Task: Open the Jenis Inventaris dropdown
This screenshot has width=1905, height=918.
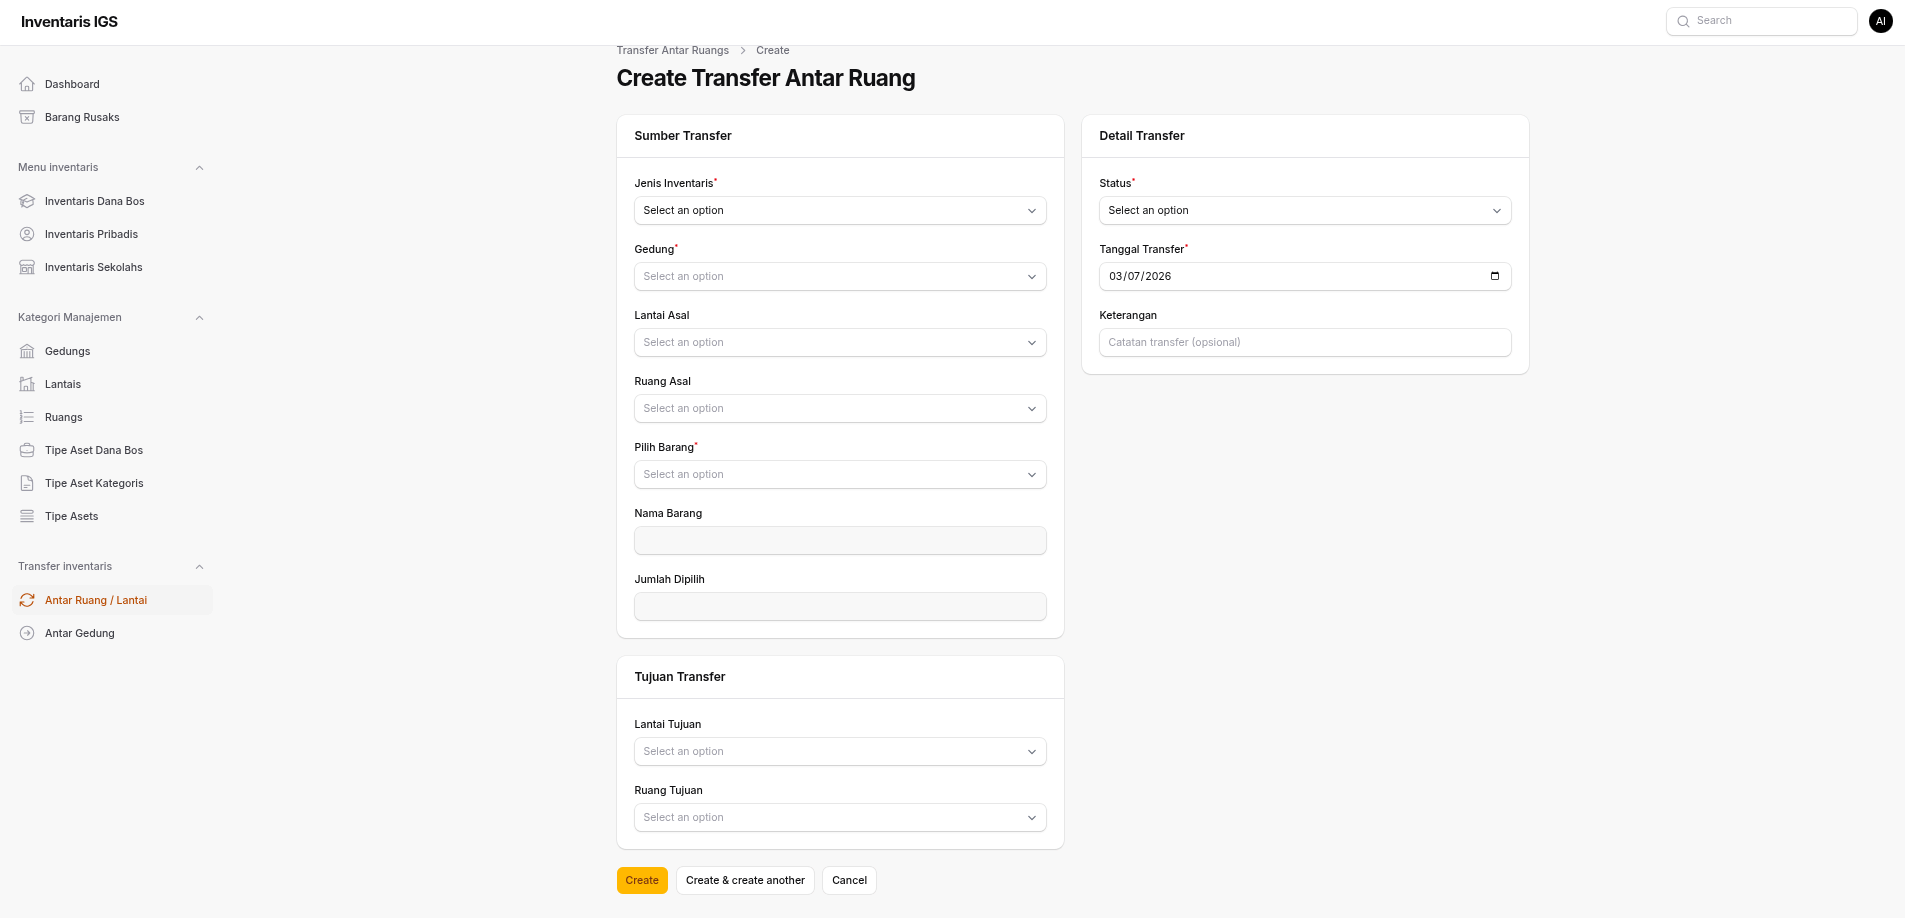Action: click(x=840, y=211)
